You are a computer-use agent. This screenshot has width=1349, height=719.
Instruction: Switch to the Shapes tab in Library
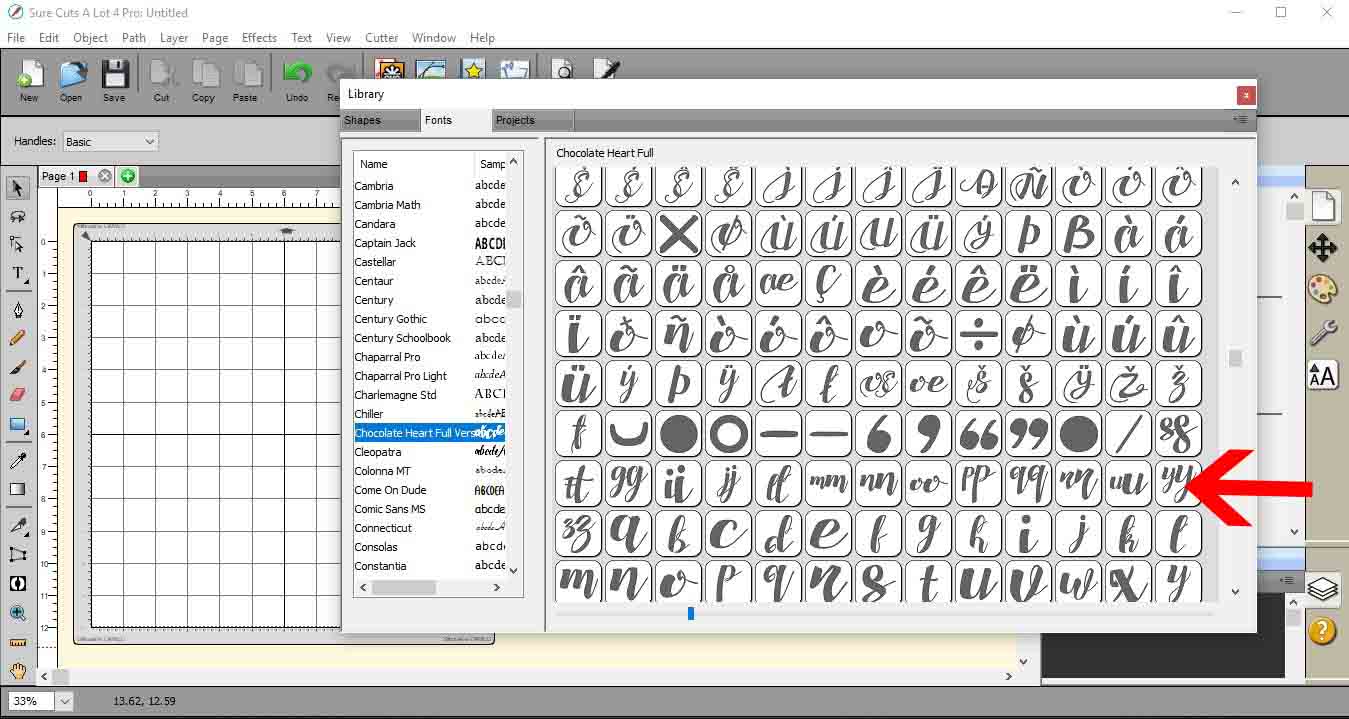click(380, 120)
